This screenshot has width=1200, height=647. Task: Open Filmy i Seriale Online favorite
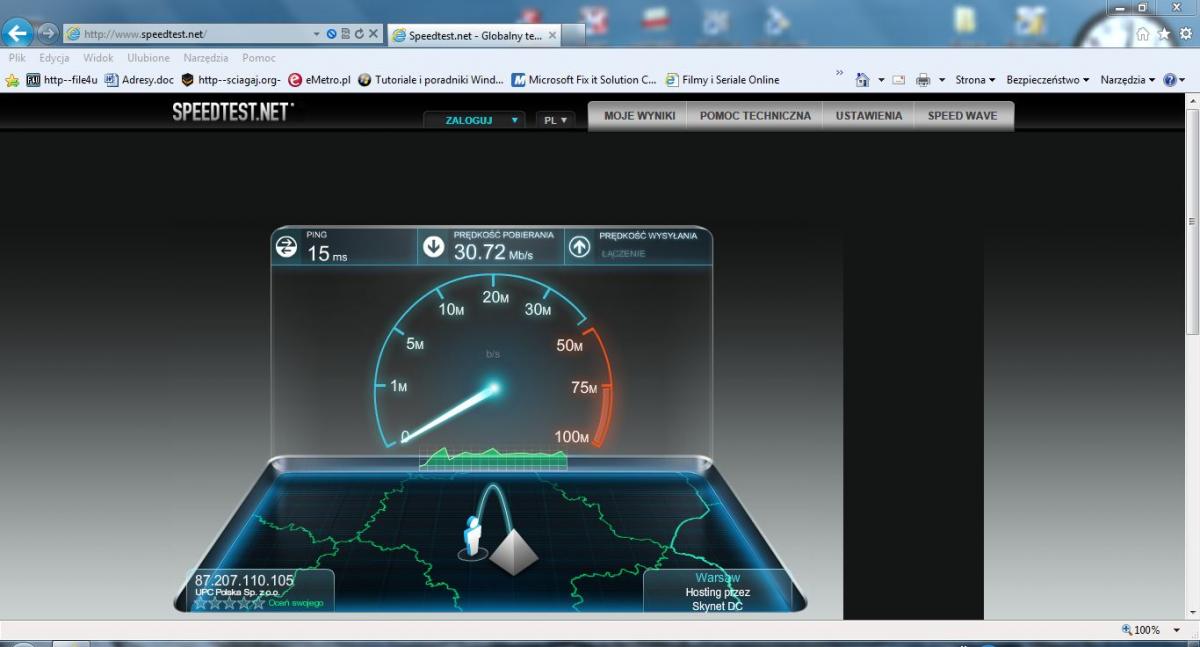(x=722, y=80)
